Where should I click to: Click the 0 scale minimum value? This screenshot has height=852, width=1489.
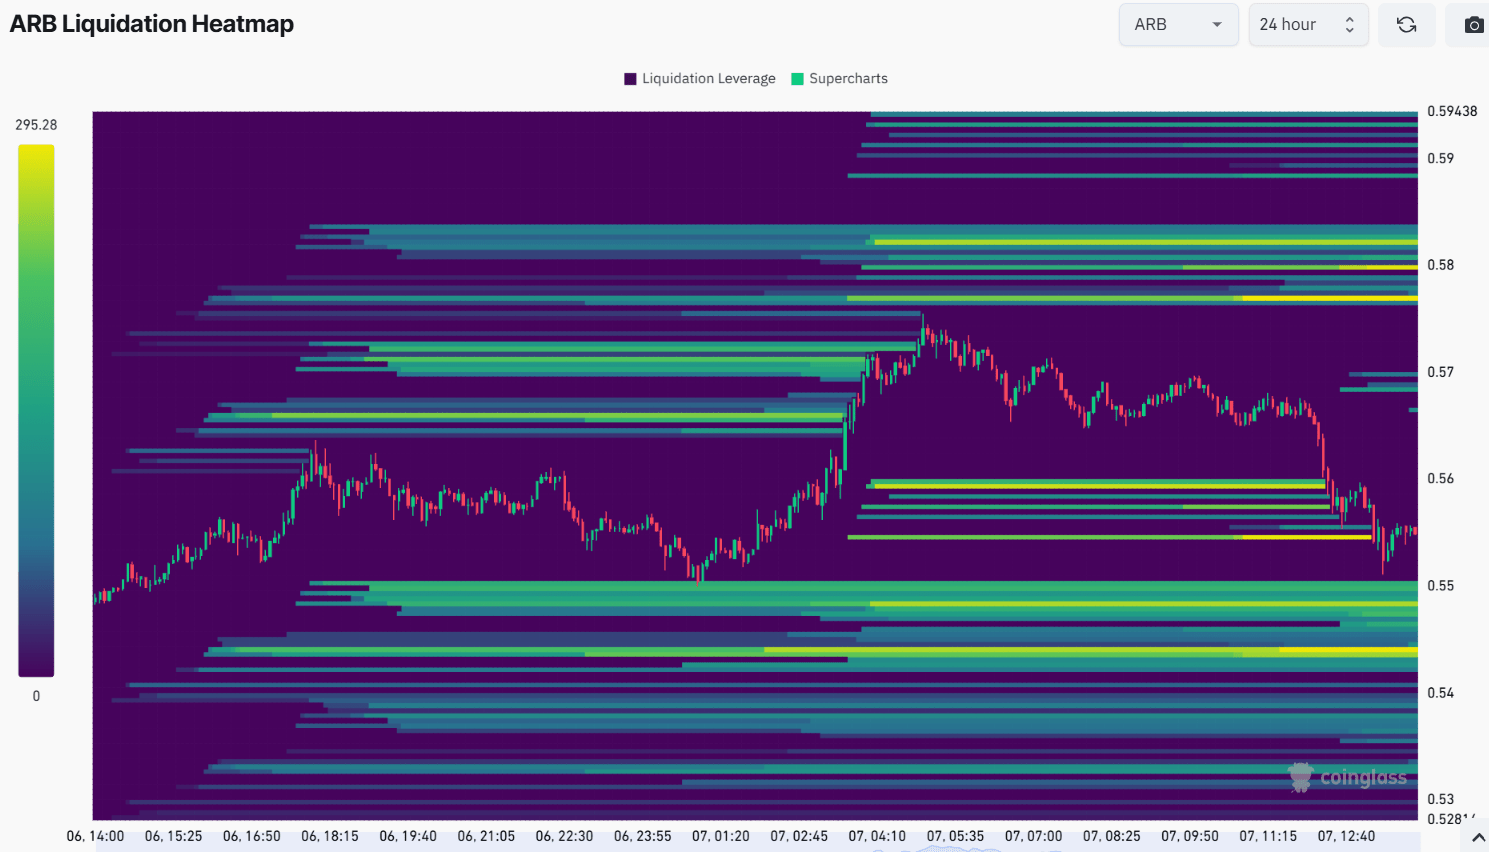point(36,696)
